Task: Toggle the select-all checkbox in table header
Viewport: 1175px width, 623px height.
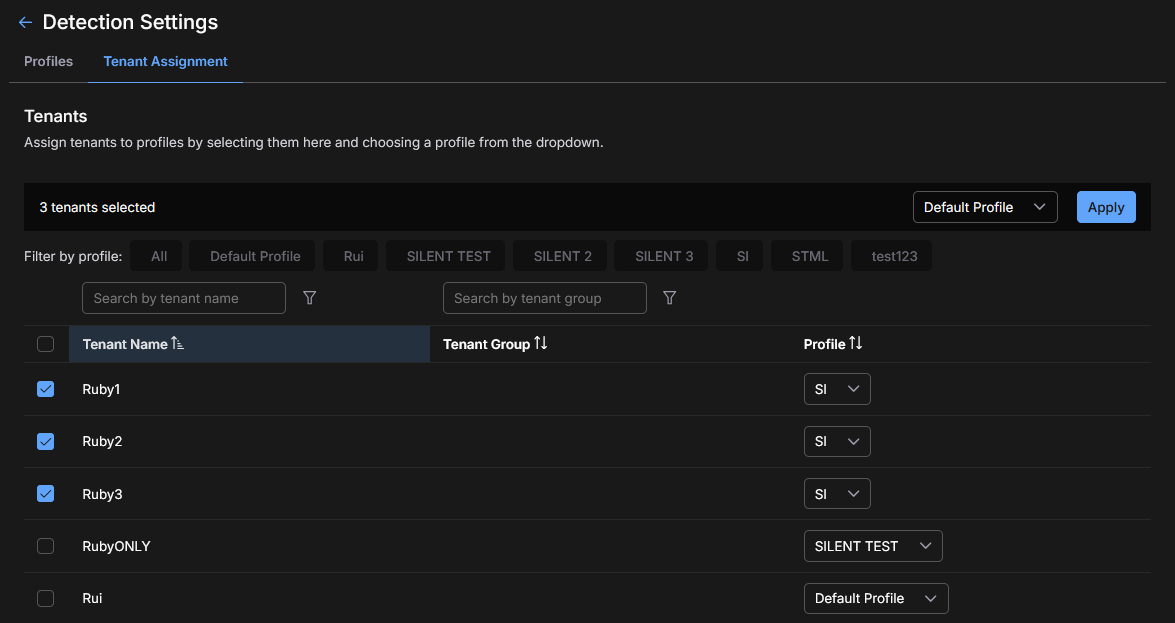Action: click(x=45, y=344)
